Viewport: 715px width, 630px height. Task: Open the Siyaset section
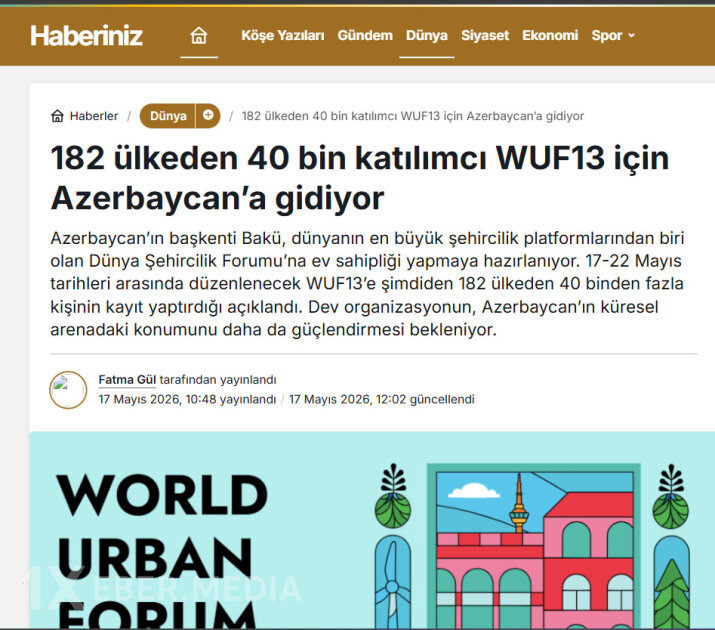485,35
